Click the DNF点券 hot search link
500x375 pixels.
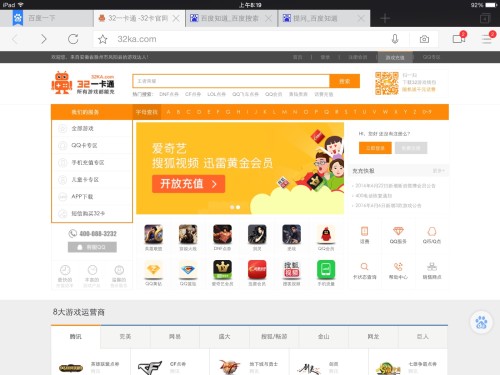(x=169, y=94)
